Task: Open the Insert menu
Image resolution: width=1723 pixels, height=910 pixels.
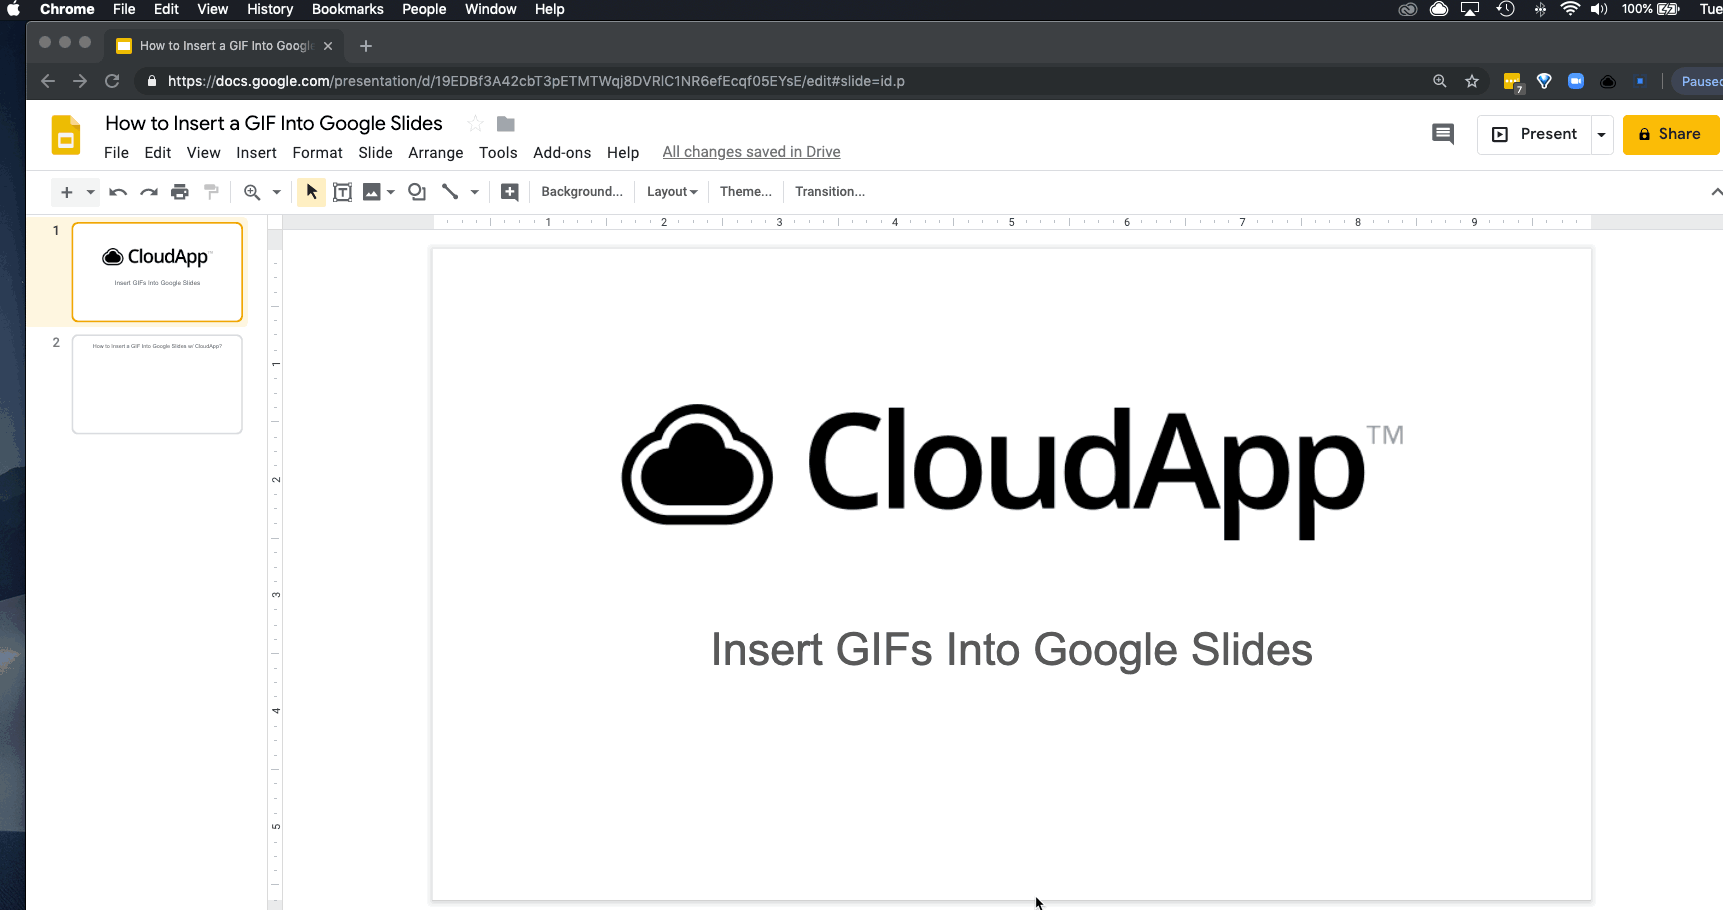Action: (x=256, y=153)
